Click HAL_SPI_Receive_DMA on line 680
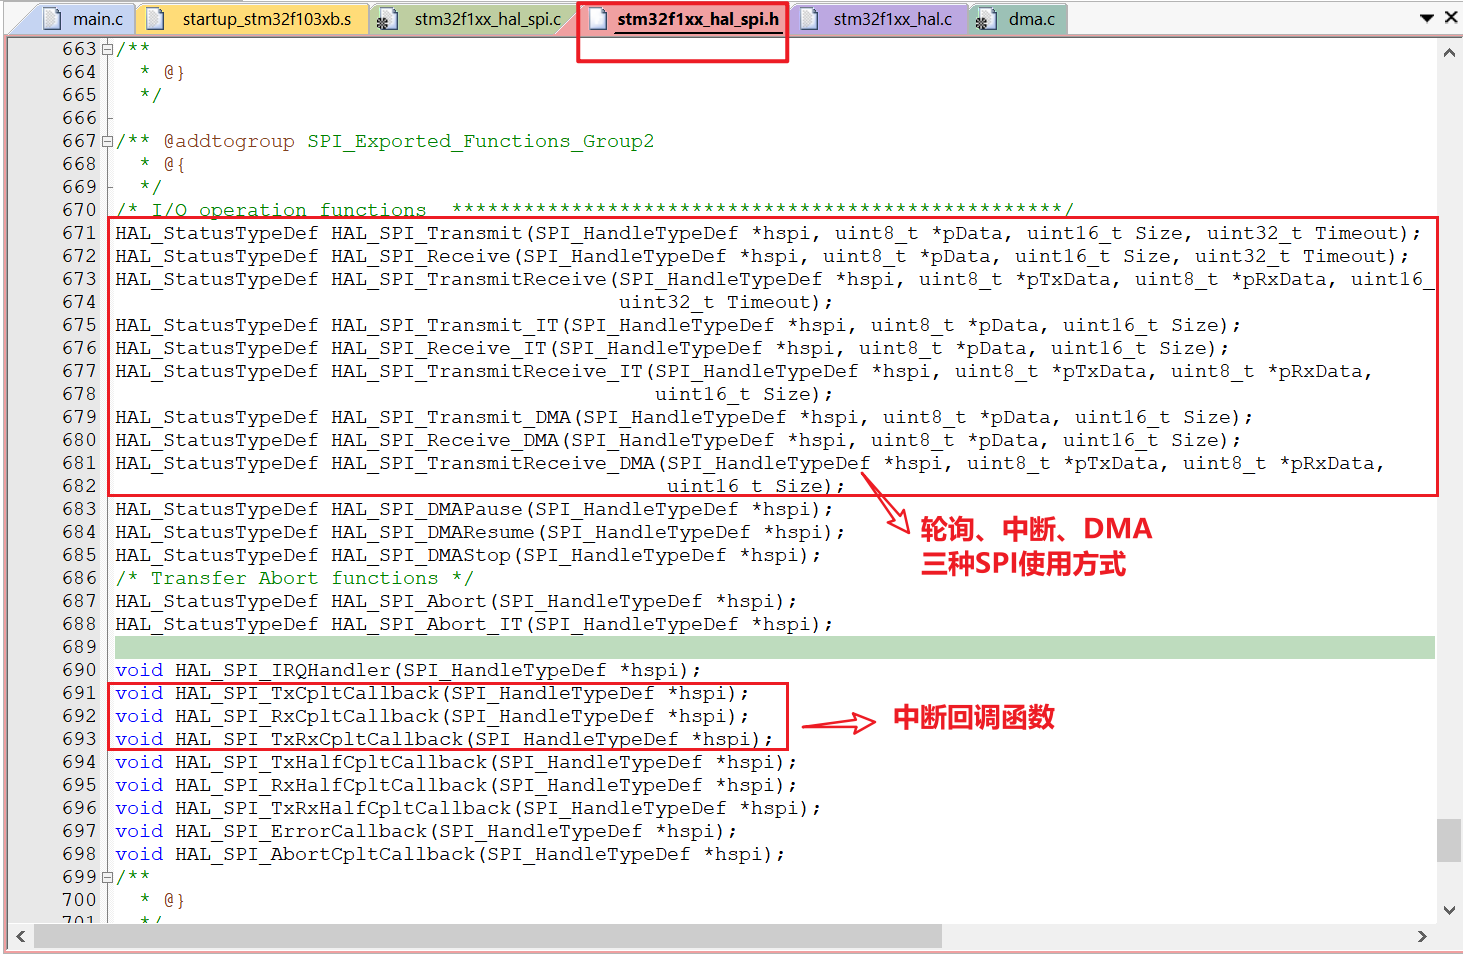 point(445,440)
